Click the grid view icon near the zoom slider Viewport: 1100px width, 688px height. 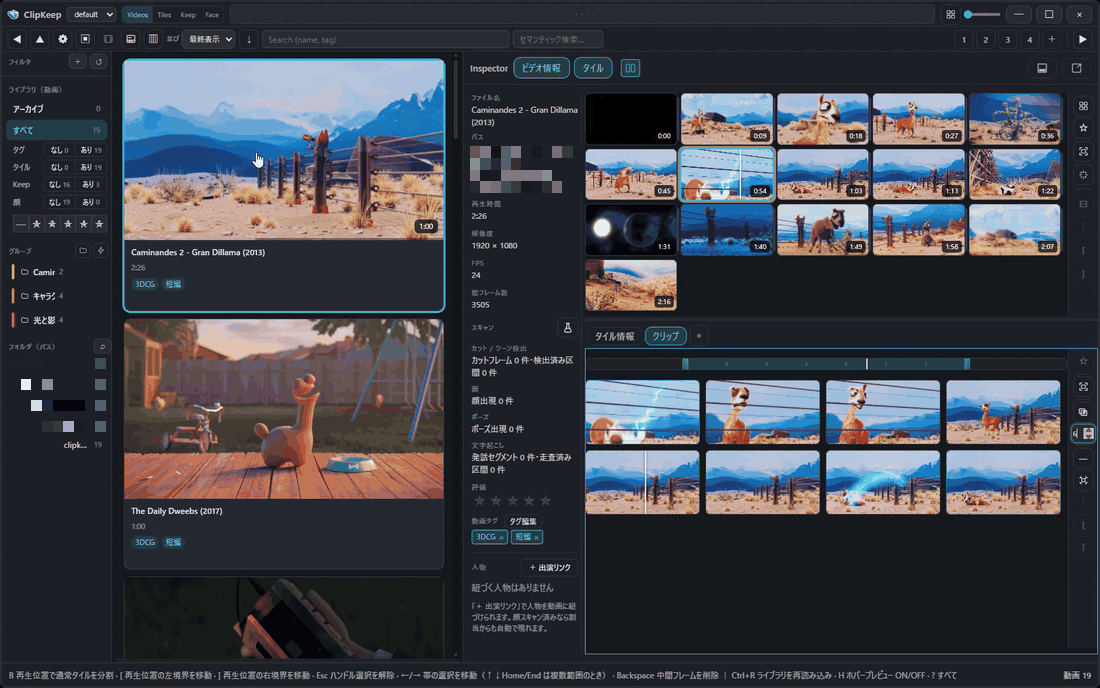(951, 14)
